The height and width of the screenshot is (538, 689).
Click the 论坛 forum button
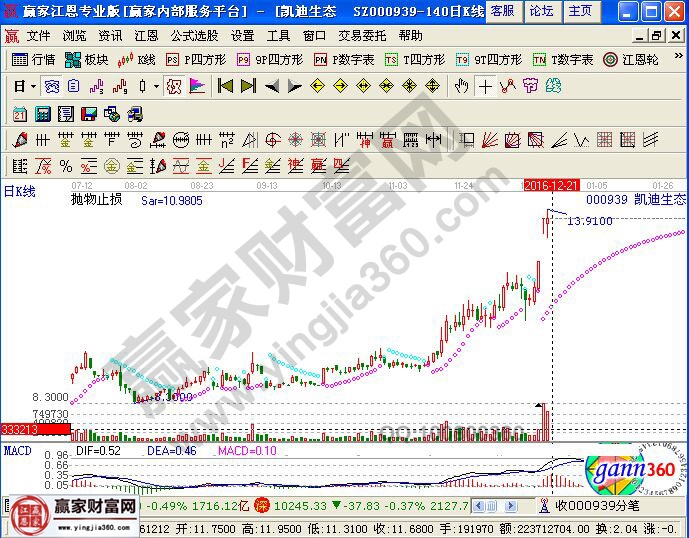pos(541,11)
